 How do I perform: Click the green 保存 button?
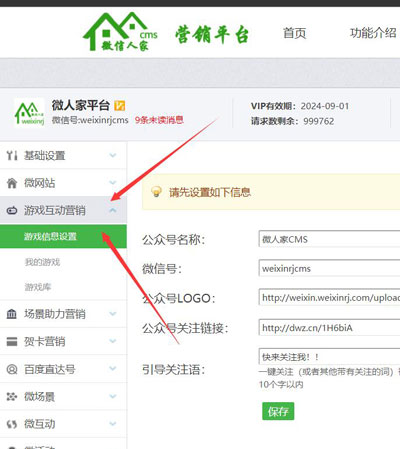coord(278,411)
